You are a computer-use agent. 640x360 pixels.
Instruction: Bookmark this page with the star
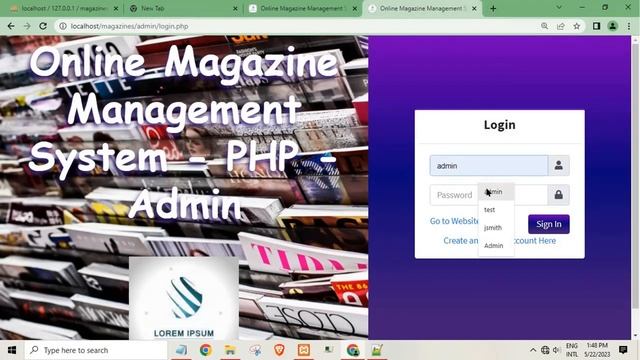(x=576, y=26)
